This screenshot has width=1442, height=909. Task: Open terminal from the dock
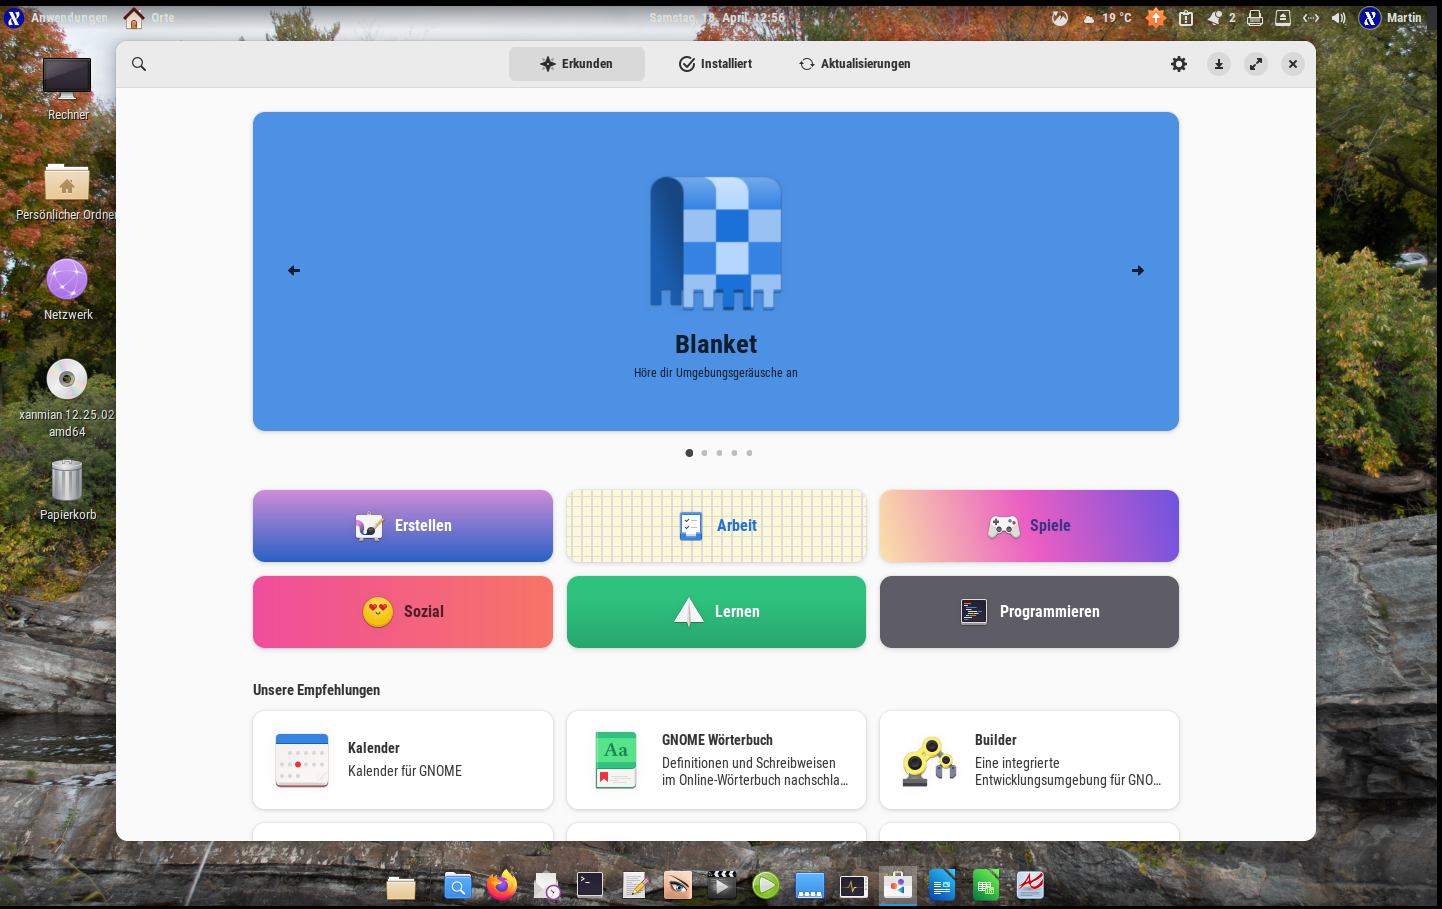[x=590, y=885]
